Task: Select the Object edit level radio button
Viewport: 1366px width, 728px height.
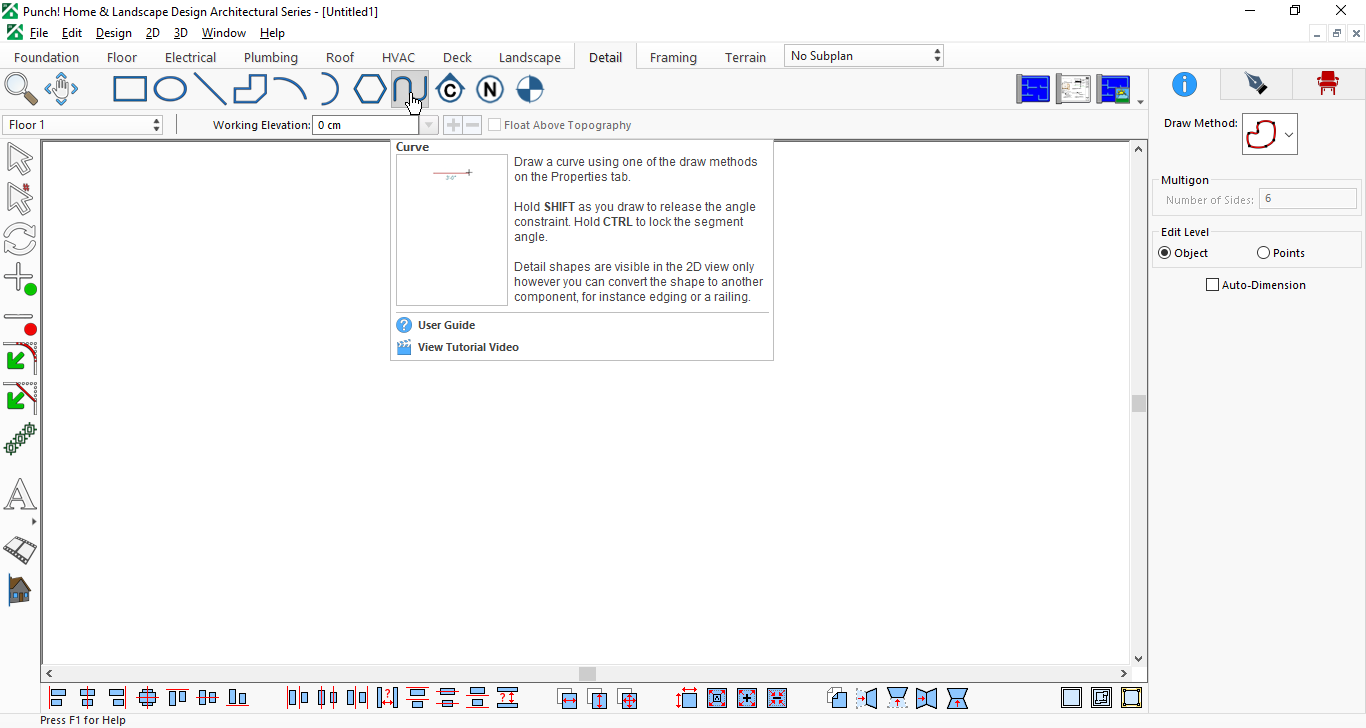Action: pyautogui.click(x=1164, y=253)
